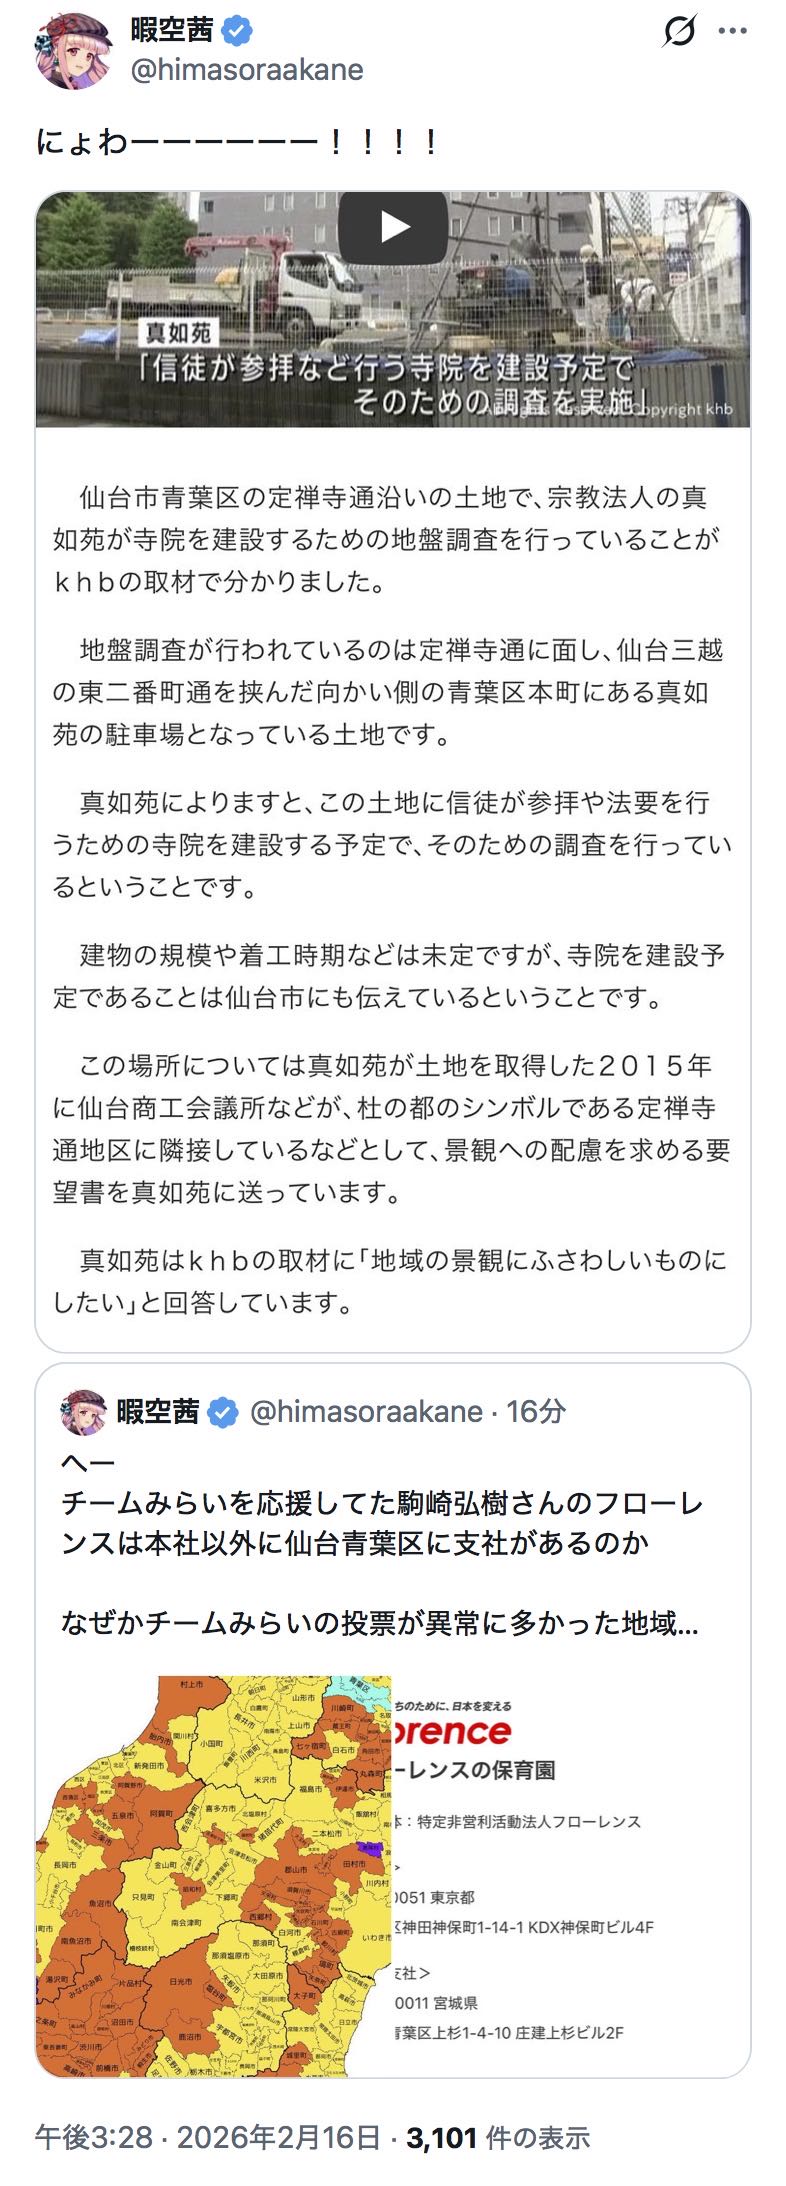Image resolution: width=786 pixels, height=2186 pixels.
Task: Open the 暇空茜 display name in the post header
Action: [x=172, y=32]
